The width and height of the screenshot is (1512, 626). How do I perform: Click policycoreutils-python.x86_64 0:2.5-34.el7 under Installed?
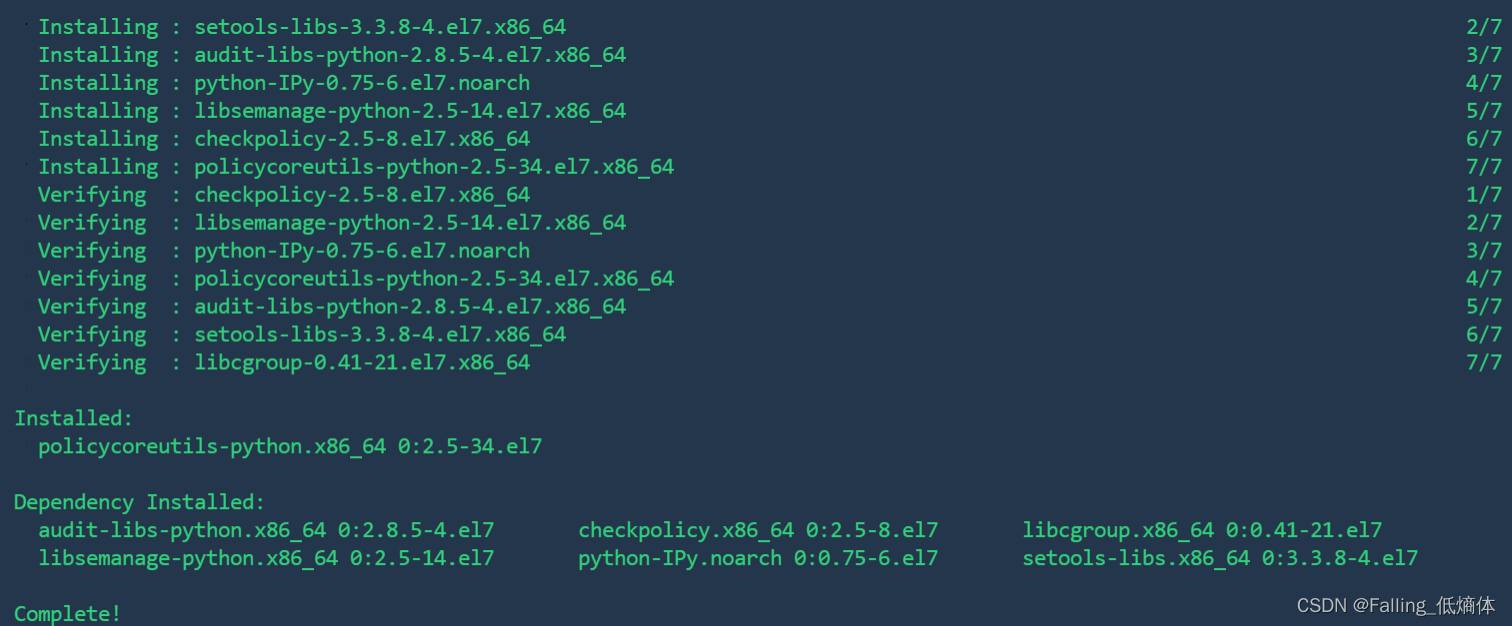(x=290, y=446)
